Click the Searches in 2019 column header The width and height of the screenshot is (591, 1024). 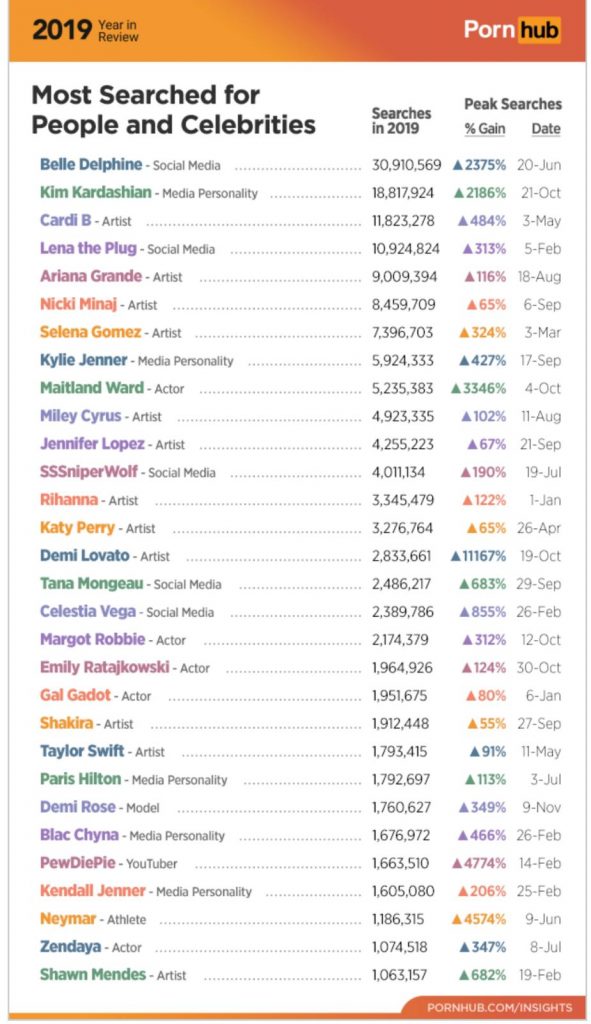point(401,121)
